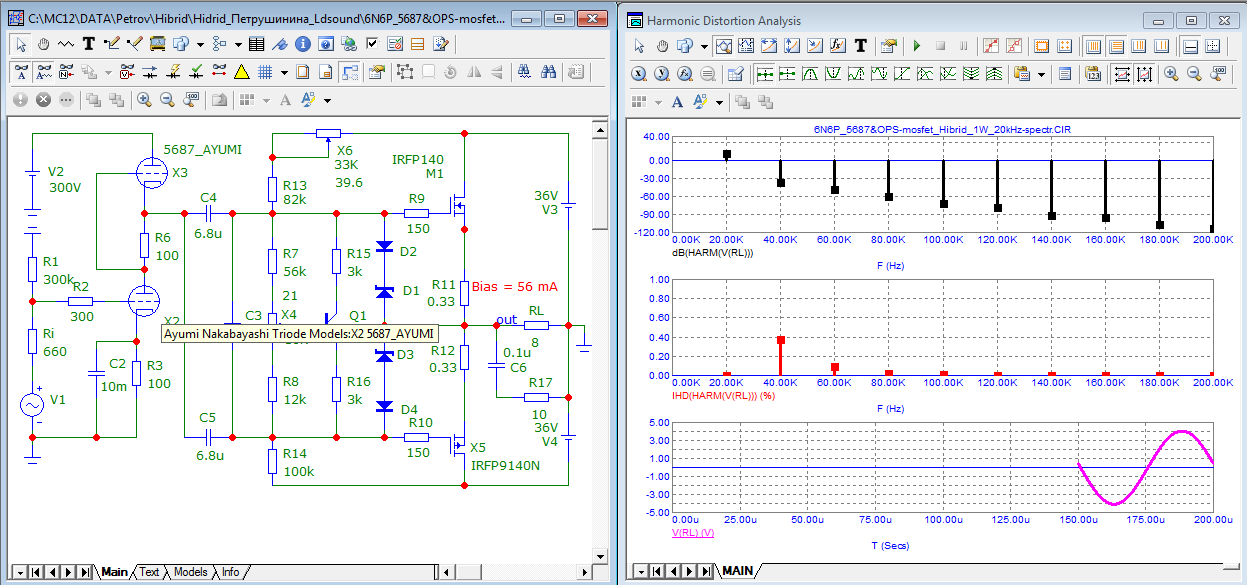
Task: Switch to the Text tab
Action: [149, 572]
